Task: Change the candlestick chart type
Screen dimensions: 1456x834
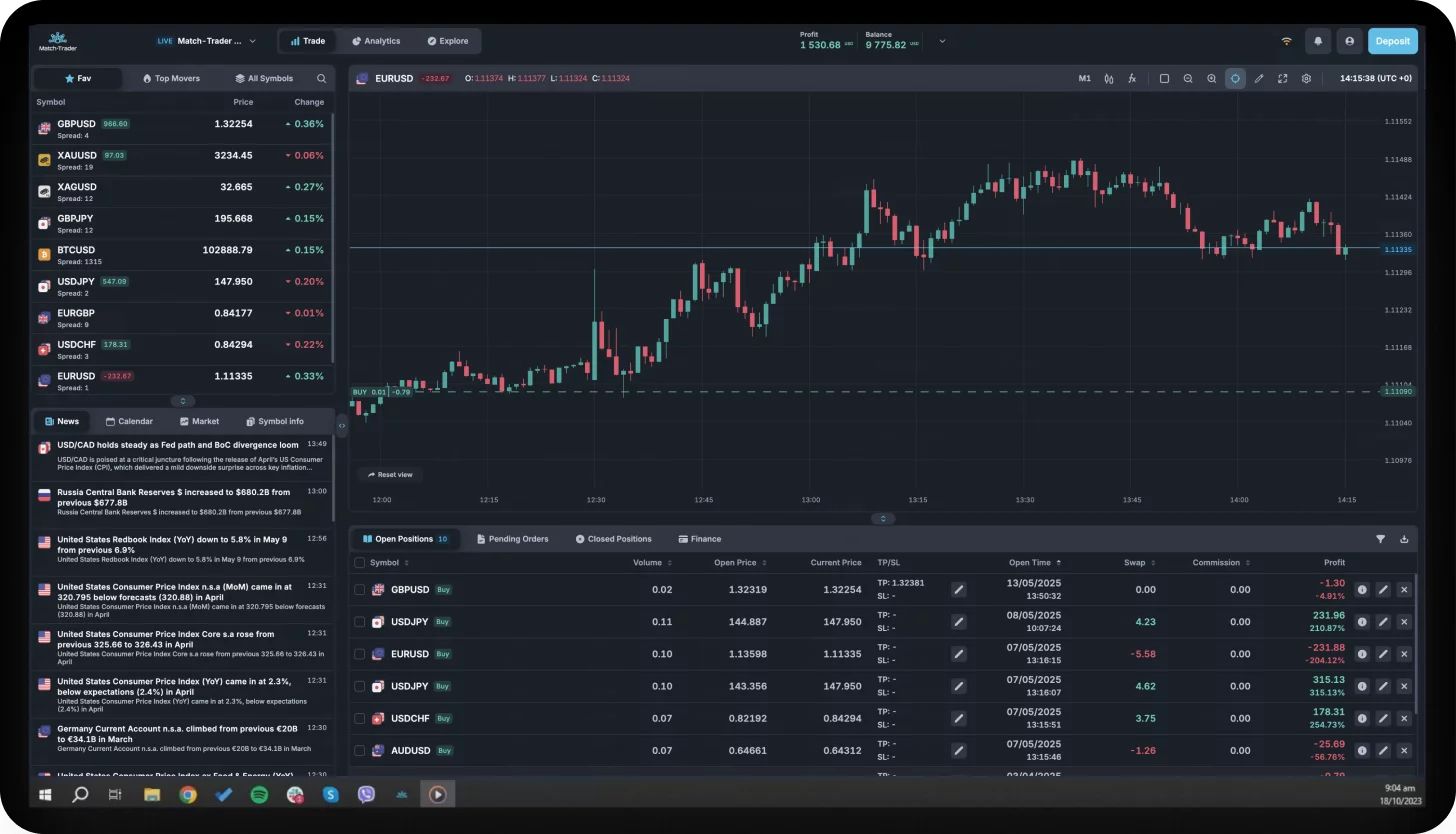Action: (1109, 78)
